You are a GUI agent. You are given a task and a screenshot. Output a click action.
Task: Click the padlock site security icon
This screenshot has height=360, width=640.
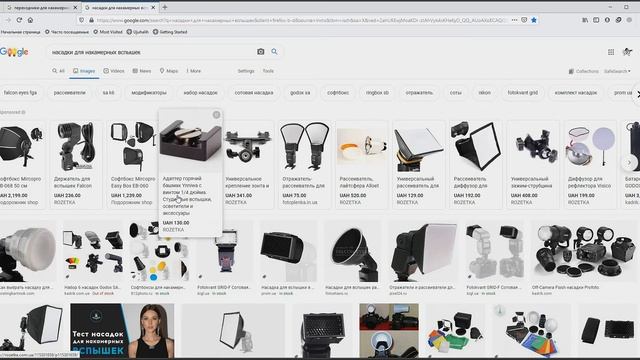tap(91, 20)
